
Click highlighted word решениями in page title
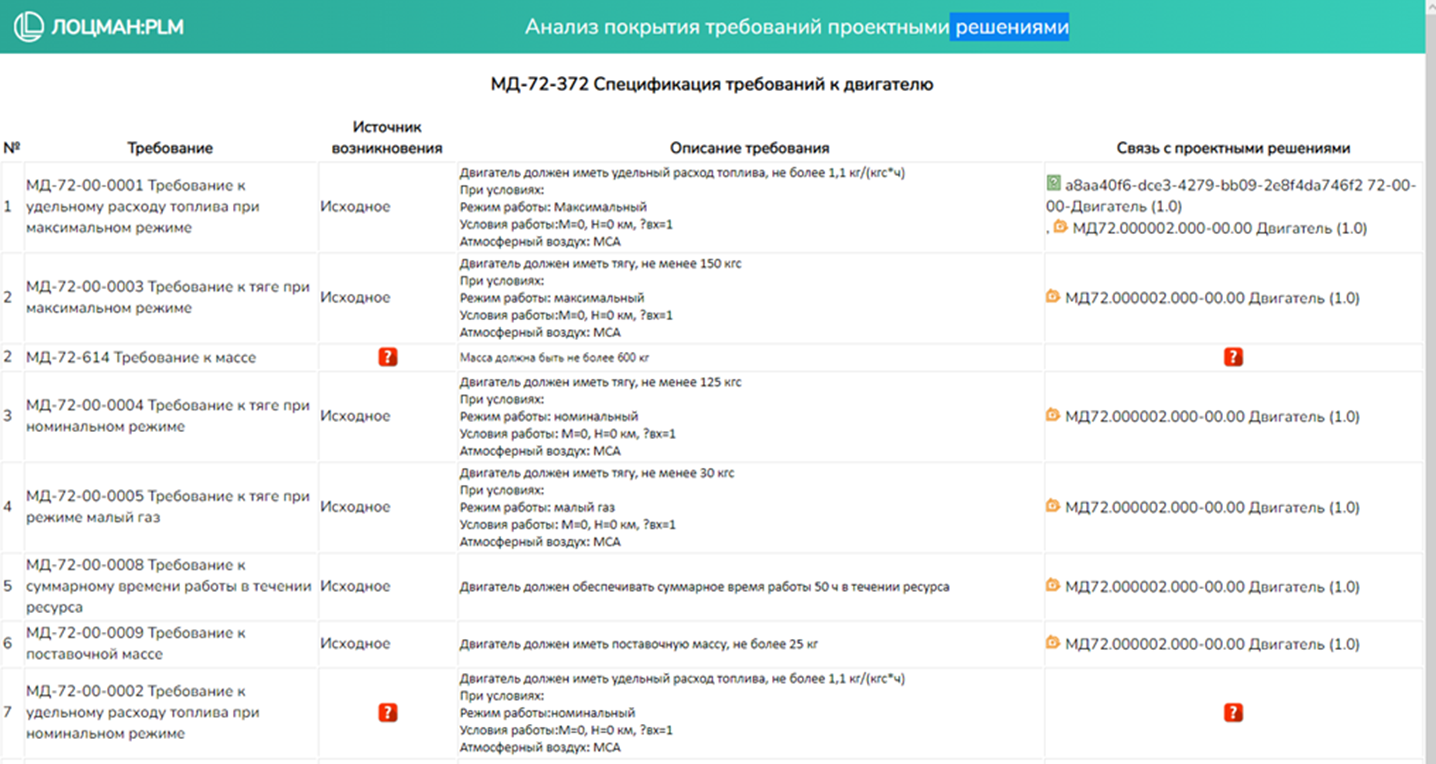click(1010, 27)
